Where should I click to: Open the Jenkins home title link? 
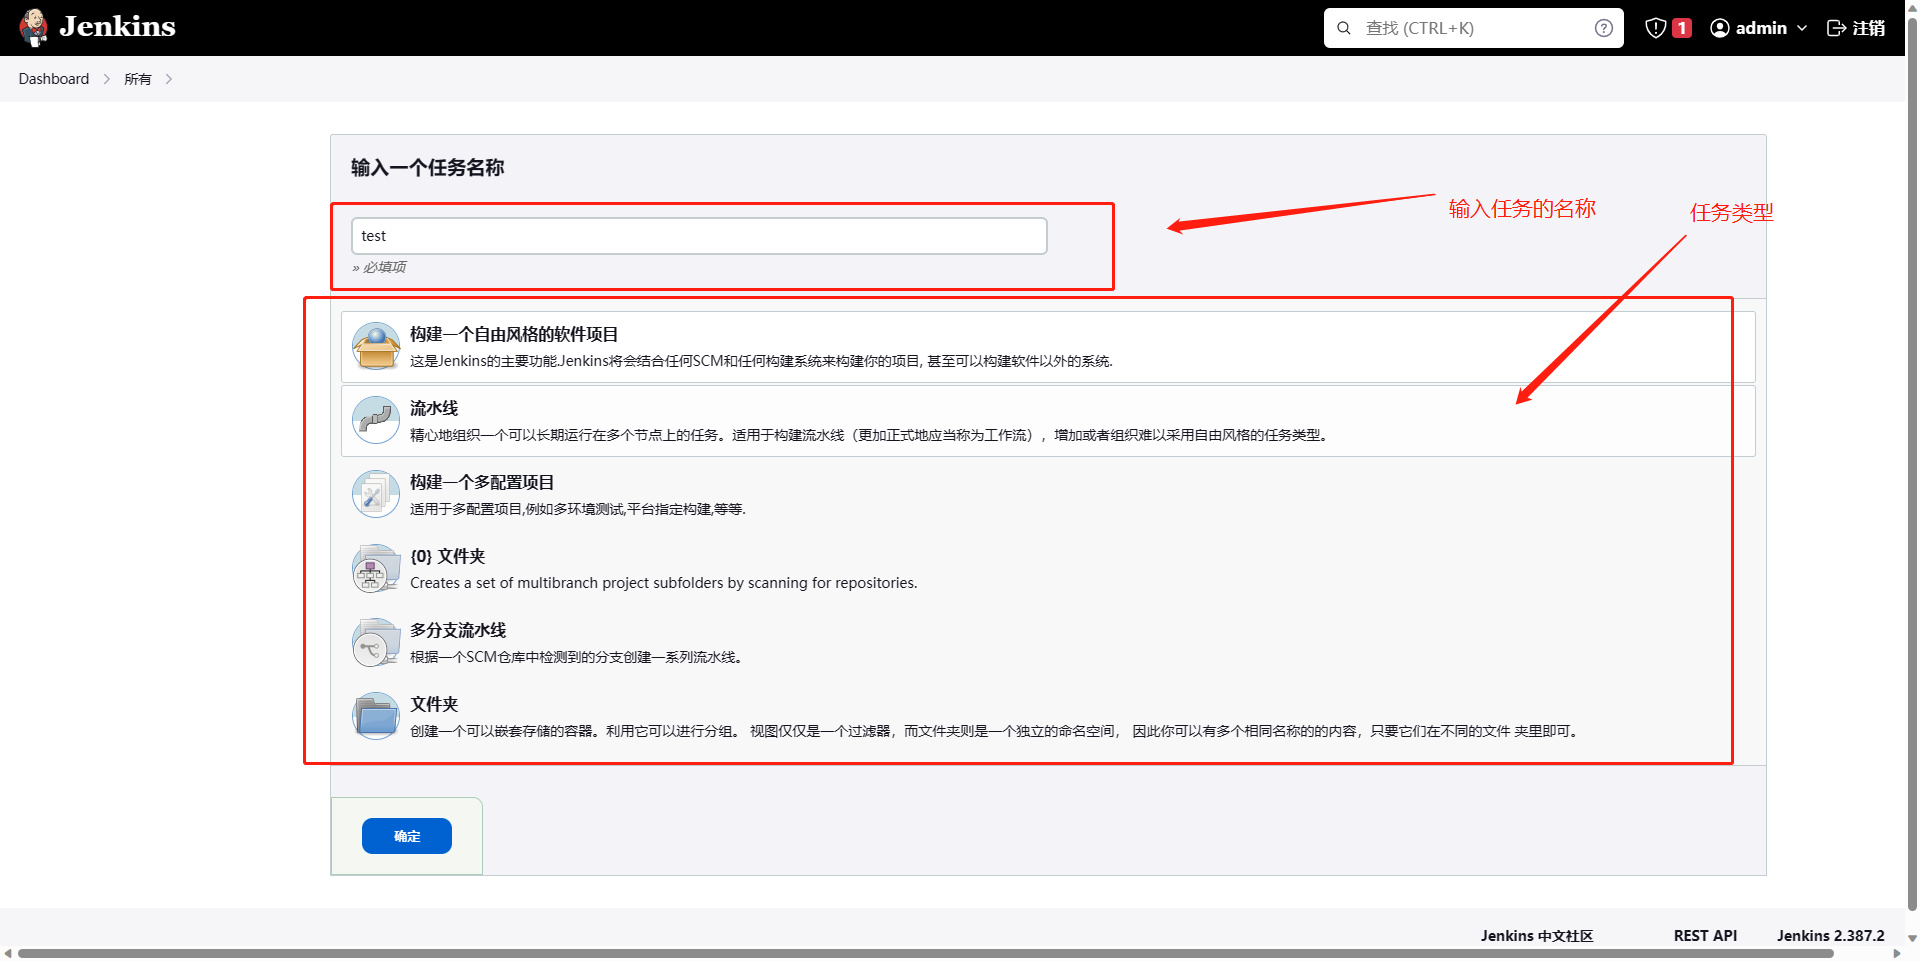click(117, 27)
